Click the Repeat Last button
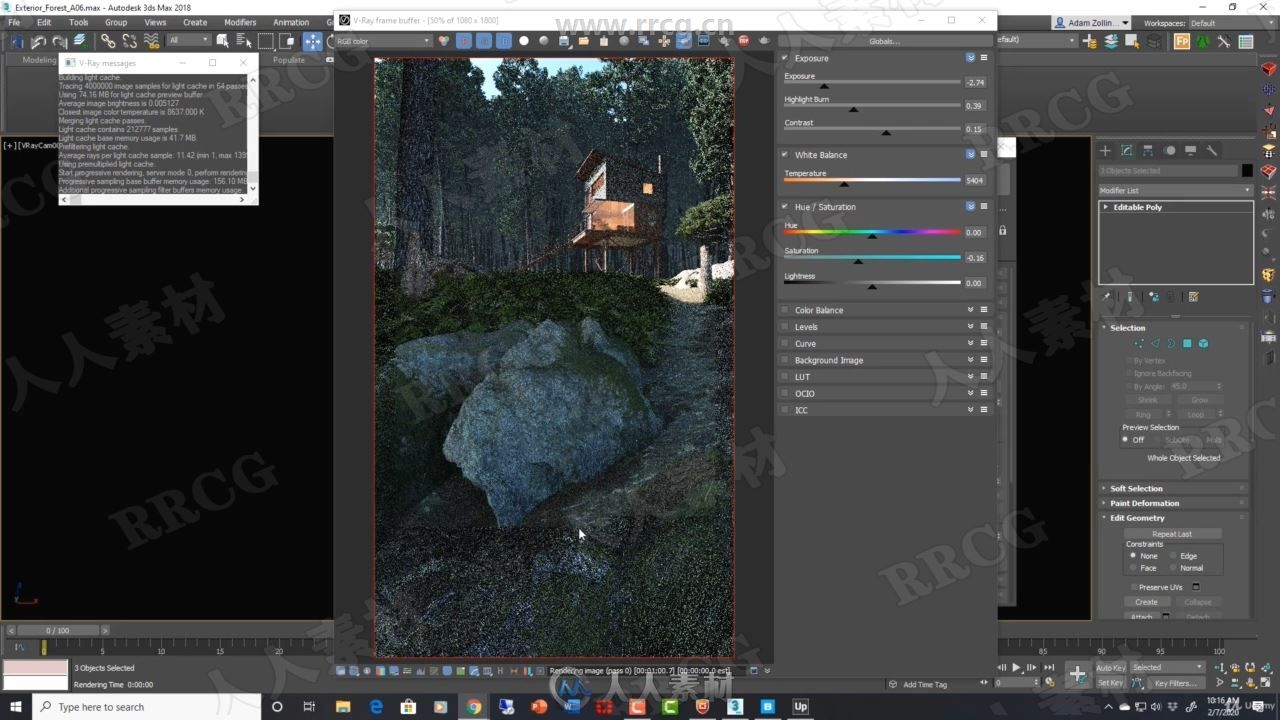 point(1172,534)
